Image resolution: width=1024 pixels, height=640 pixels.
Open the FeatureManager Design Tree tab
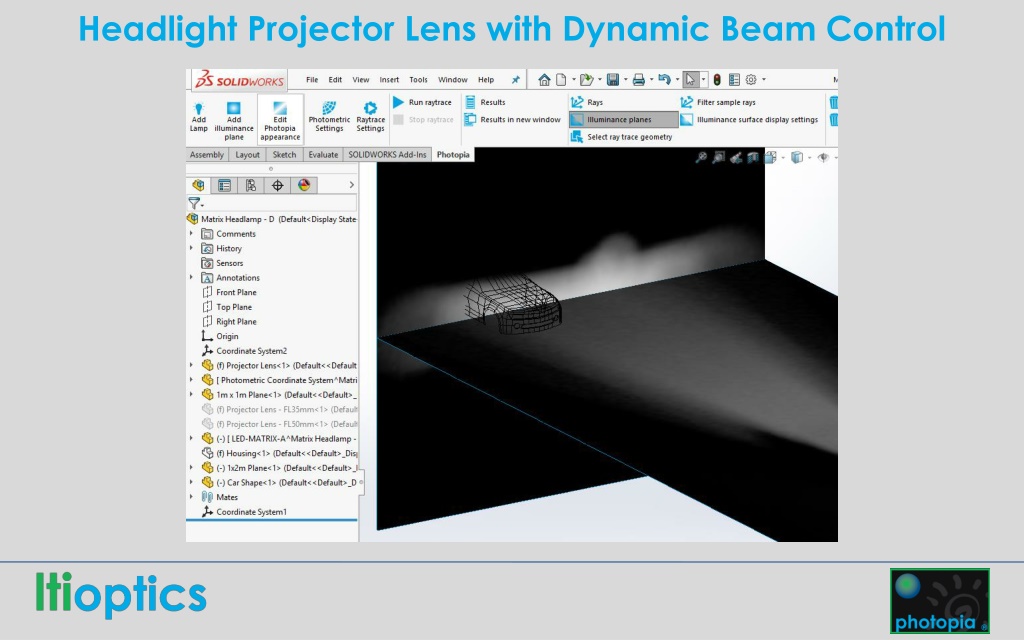(x=199, y=185)
